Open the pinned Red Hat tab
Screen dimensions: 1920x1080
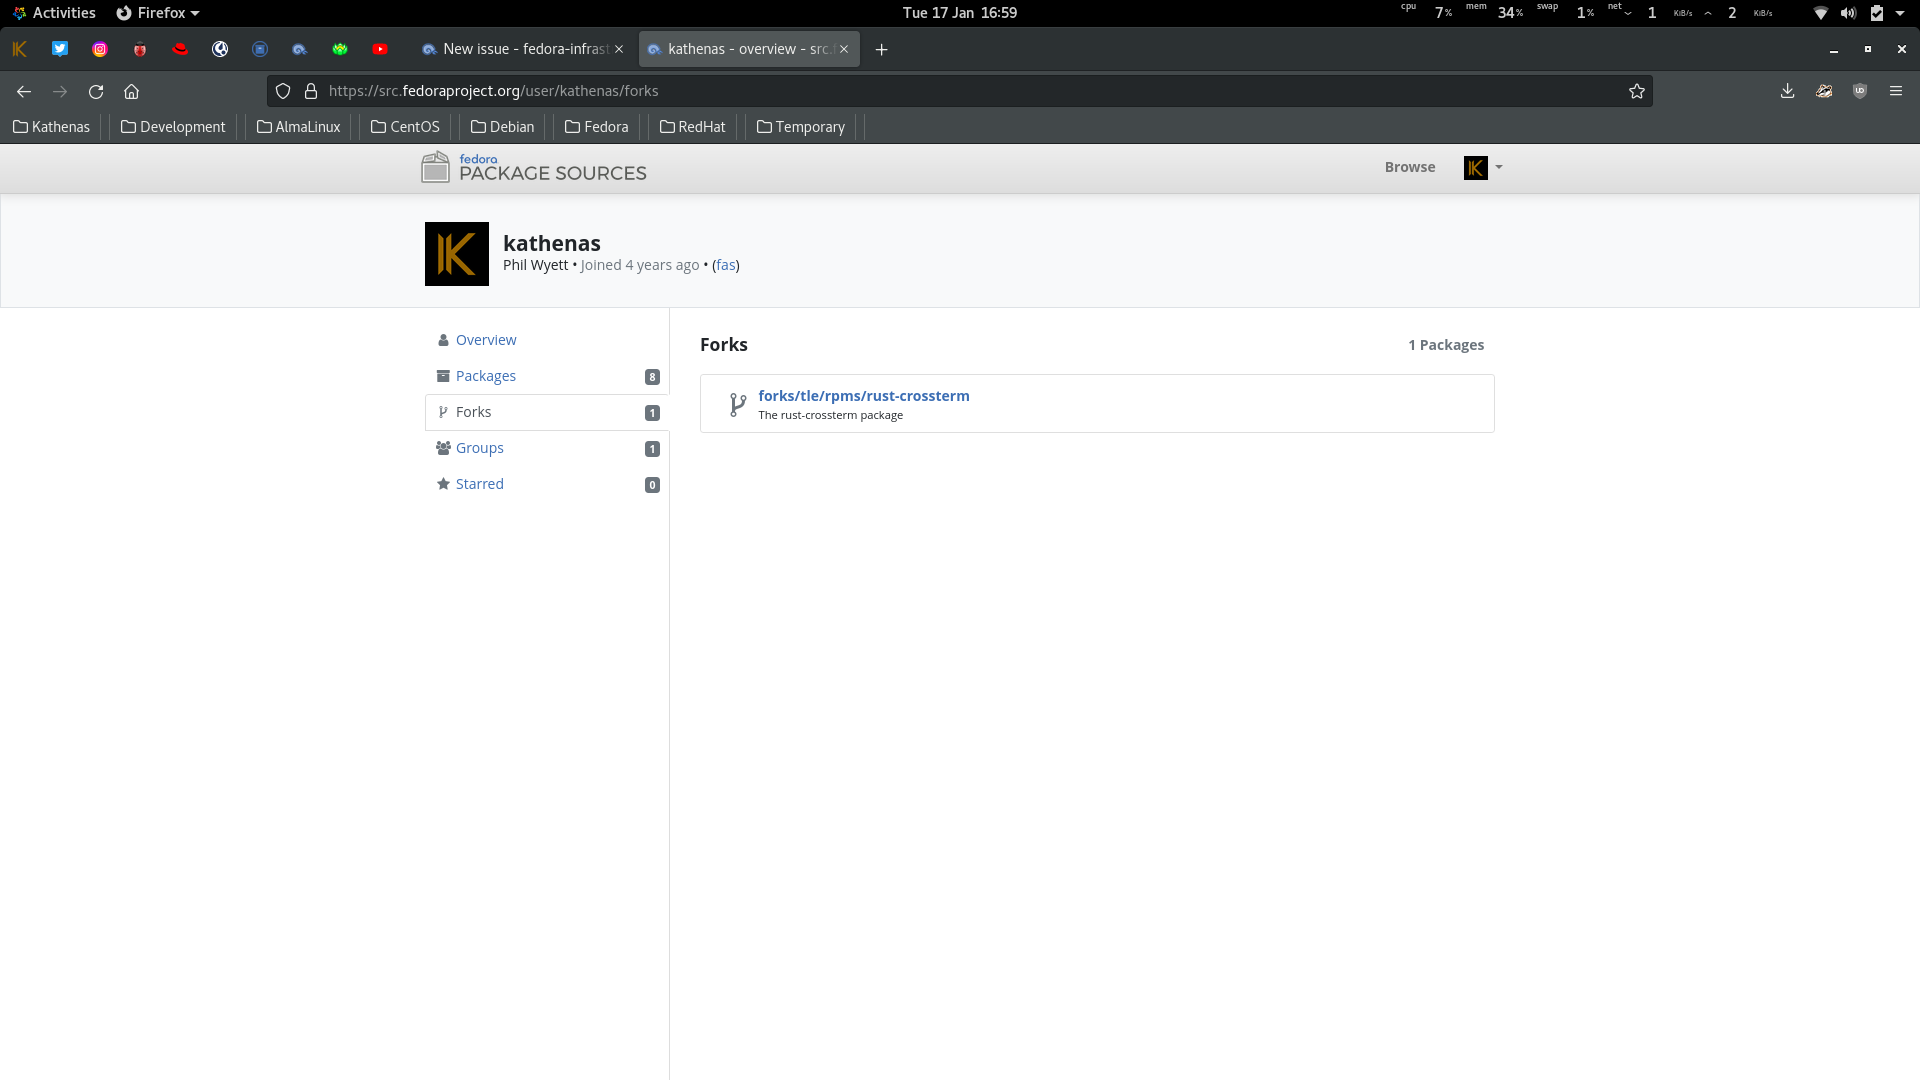(180, 49)
